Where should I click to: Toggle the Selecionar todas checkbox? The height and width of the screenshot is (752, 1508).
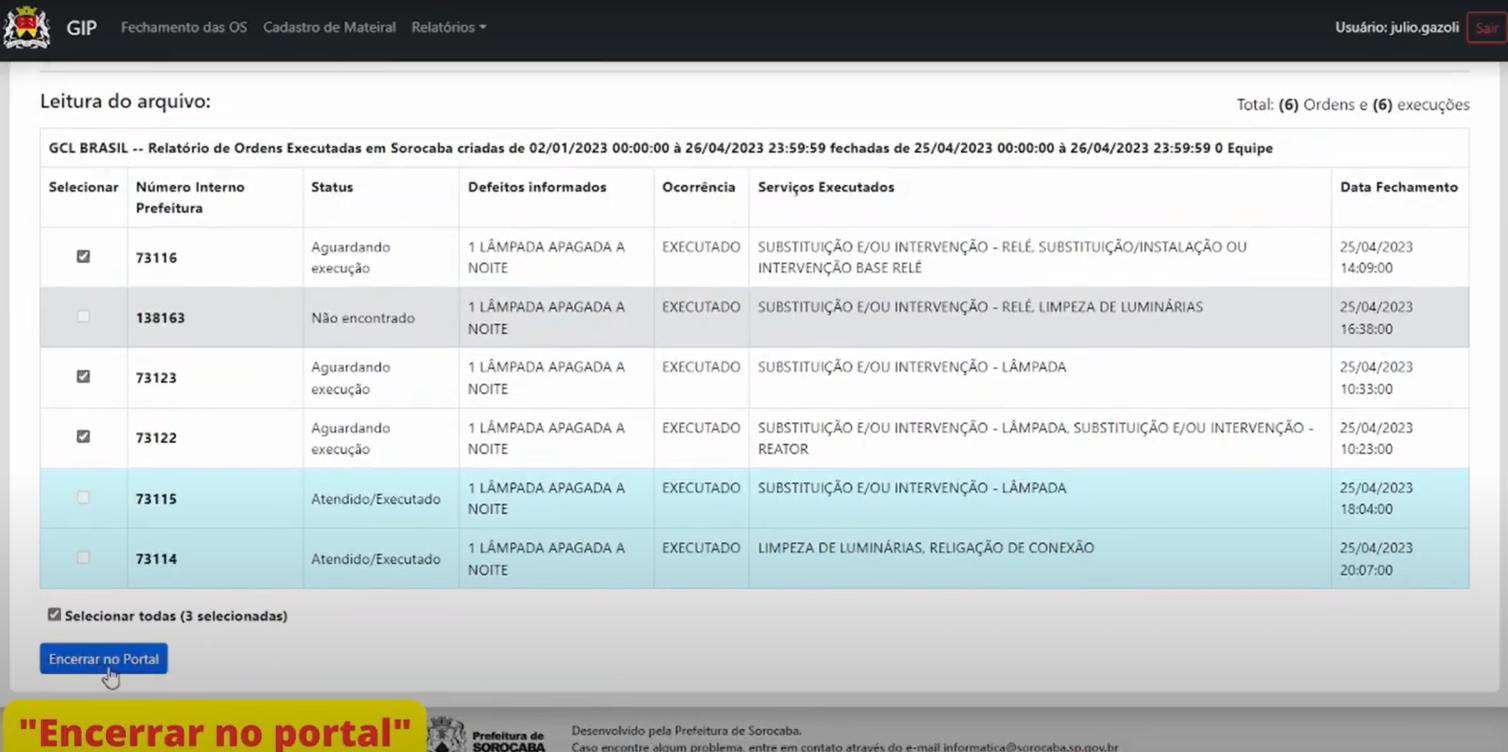point(54,615)
